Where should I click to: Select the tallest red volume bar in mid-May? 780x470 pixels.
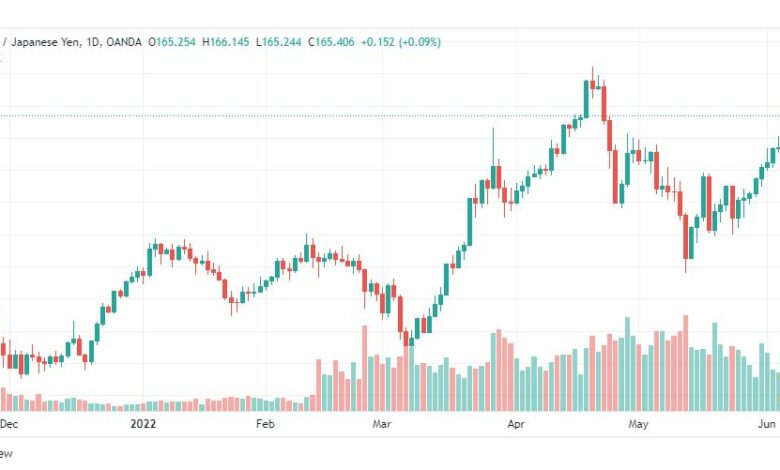pyautogui.click(x=685, y=363)
